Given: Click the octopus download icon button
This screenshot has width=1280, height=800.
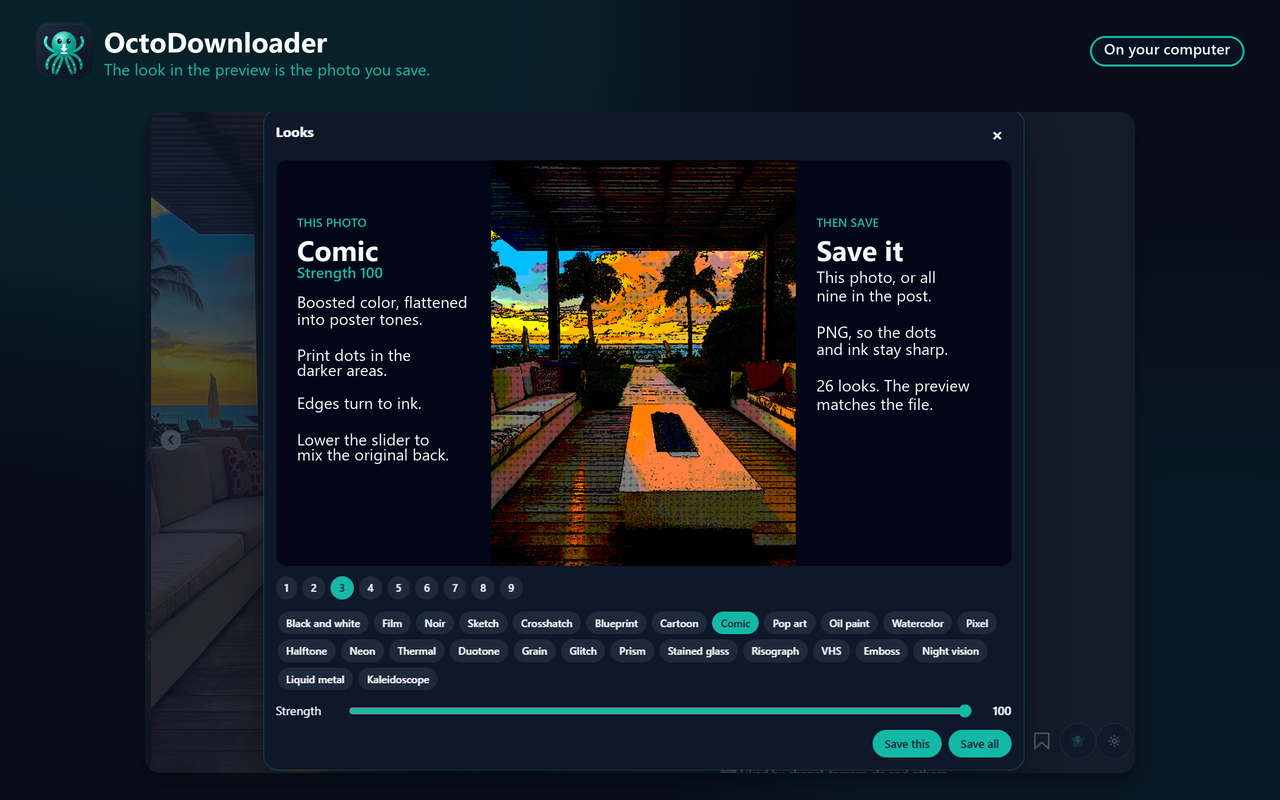Looking at the screenshot, I should (x=1077, y=741).
